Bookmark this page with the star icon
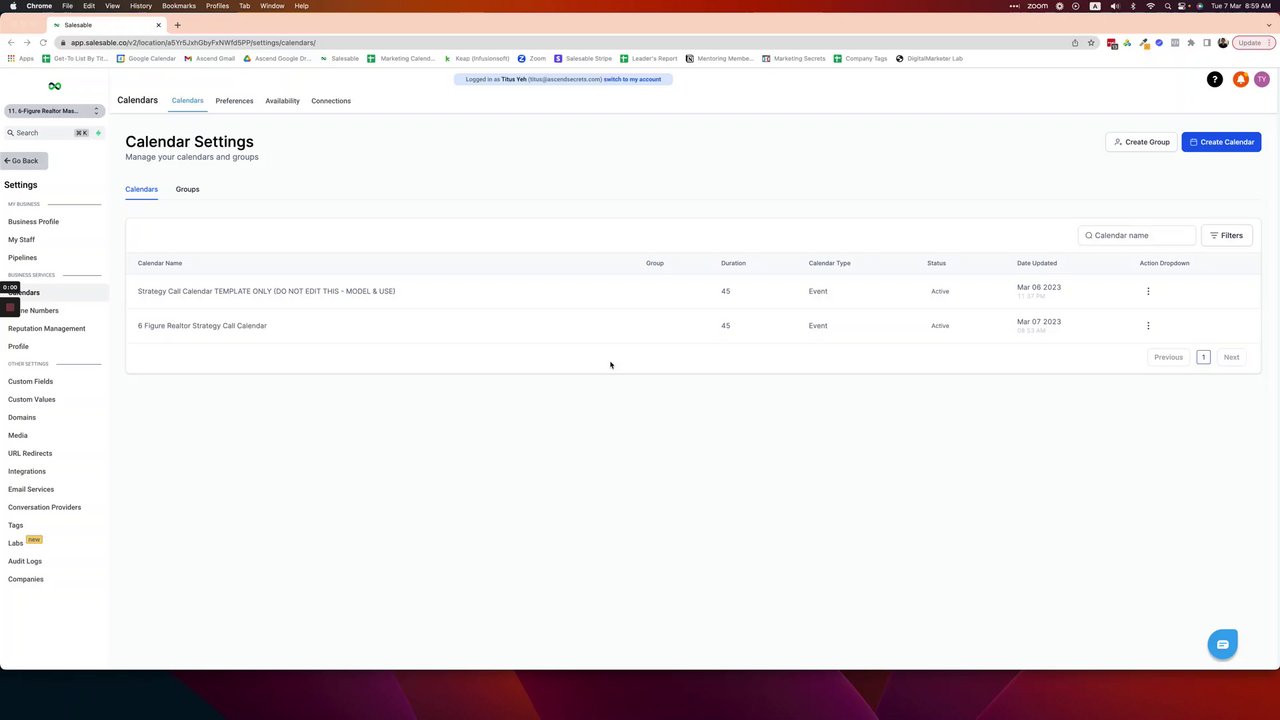The image size is (1280, 720). (1091, 43)
